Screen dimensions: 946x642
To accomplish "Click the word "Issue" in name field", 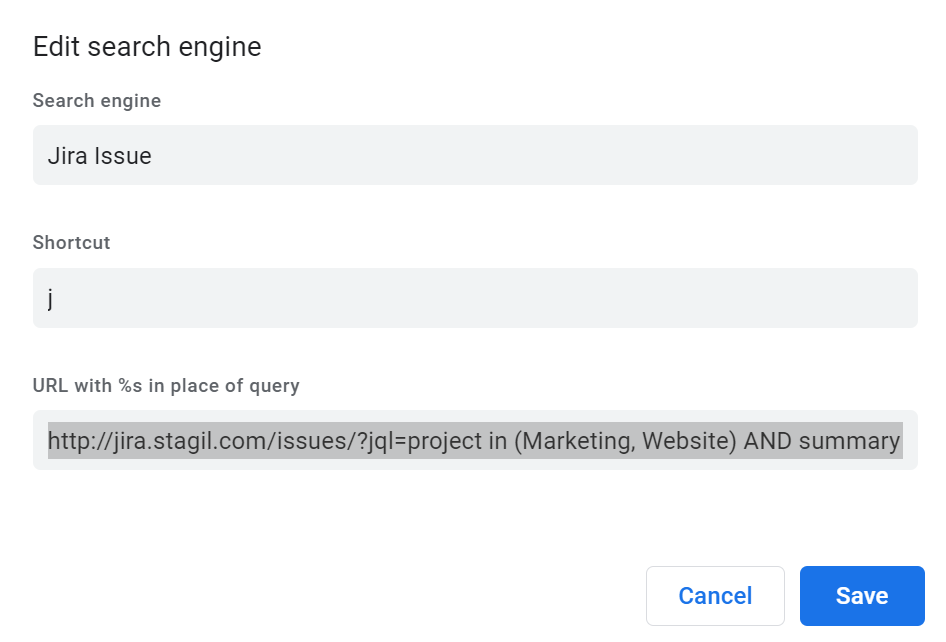I will point(123,156).
